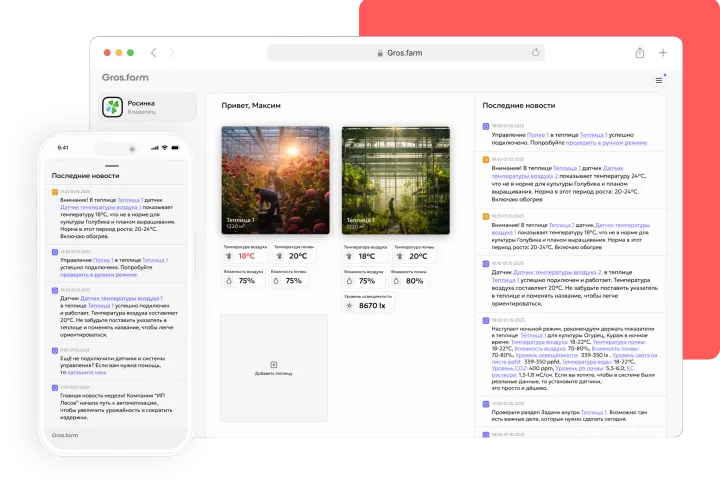The image size is (720, 484).
Task: Click the phone Wi-Fi status icon
Action: (164, 148)
